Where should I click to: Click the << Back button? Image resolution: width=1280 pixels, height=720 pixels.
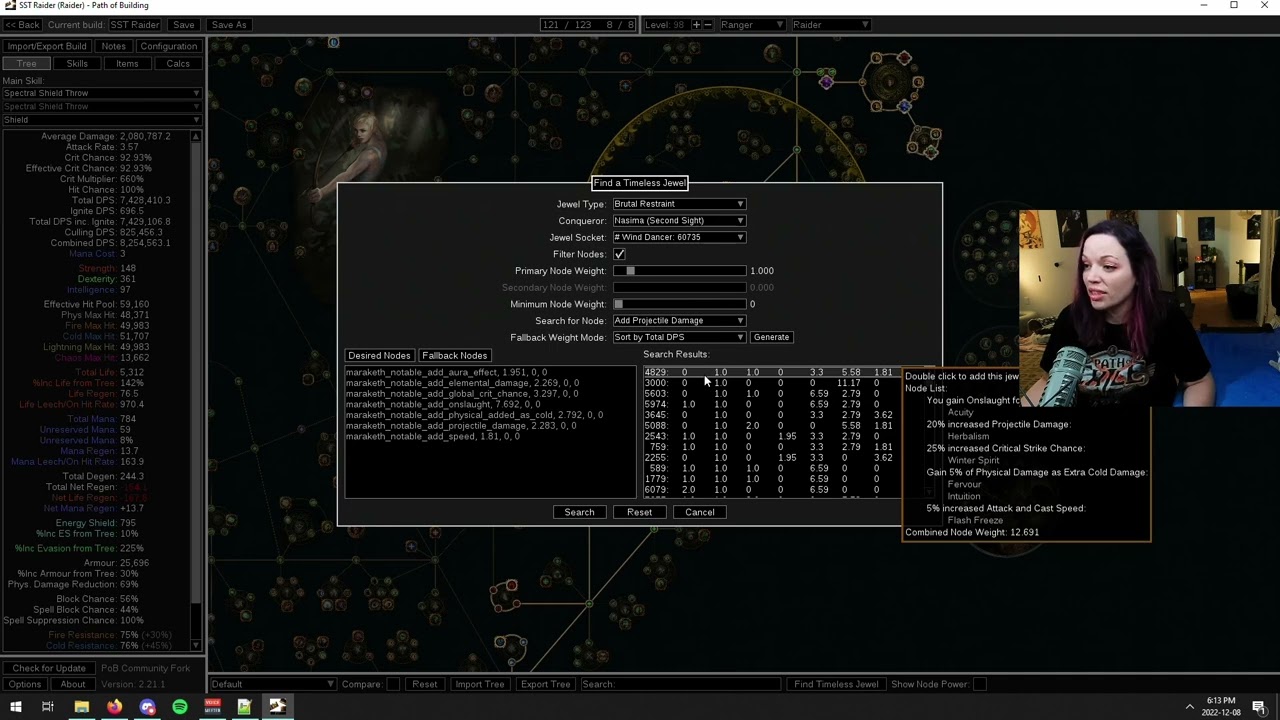(22, 24)
